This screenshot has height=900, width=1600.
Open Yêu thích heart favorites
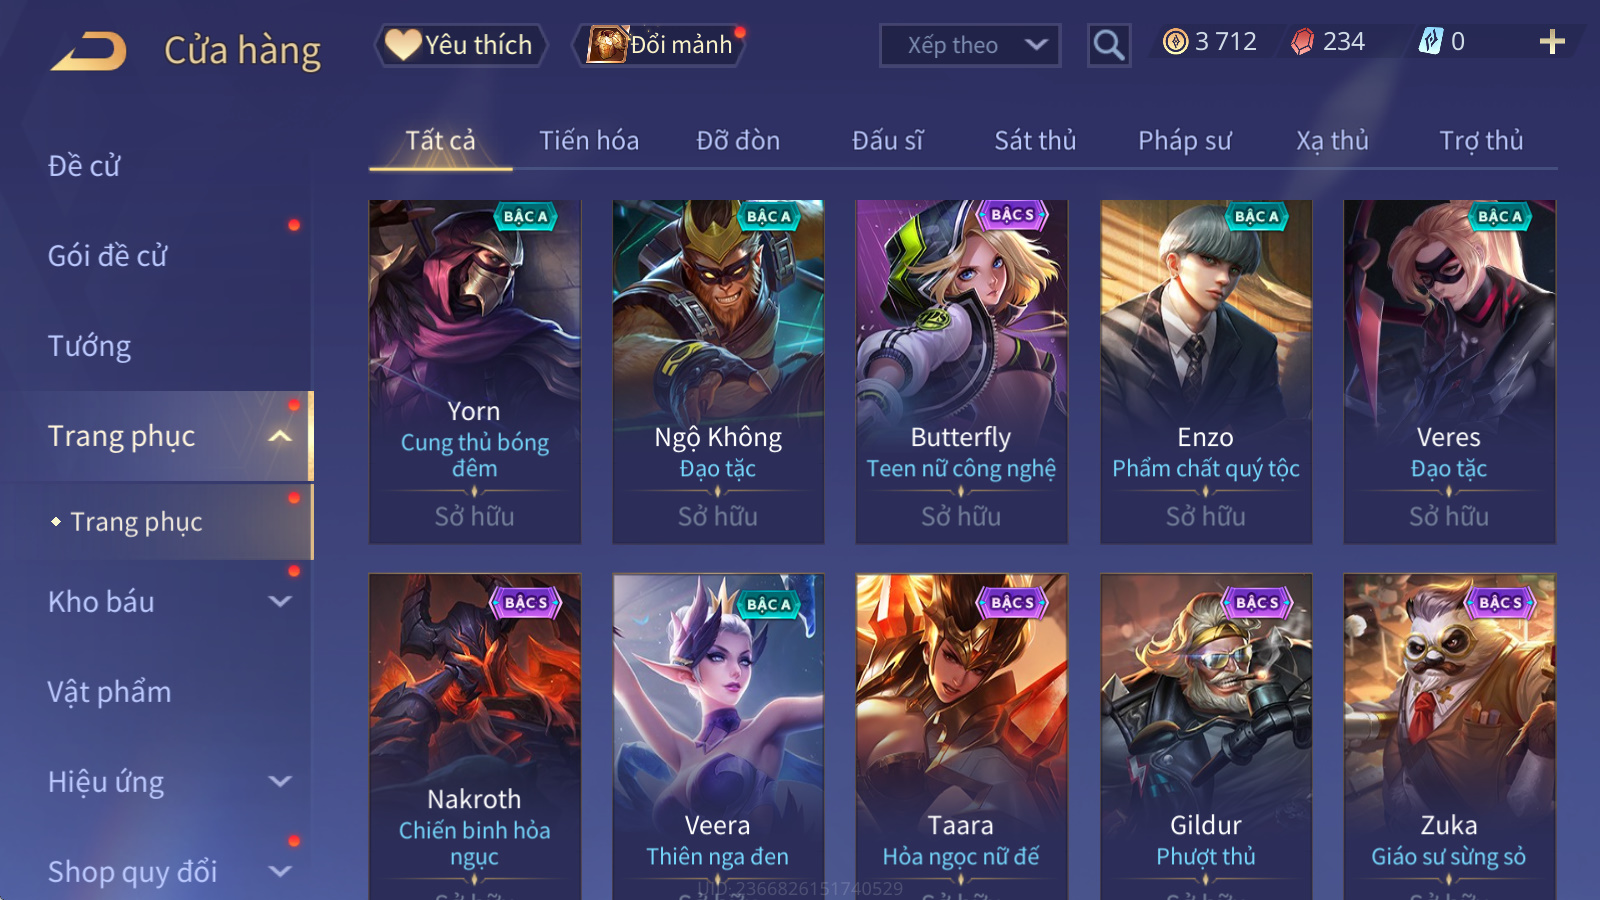click(461, 45)
